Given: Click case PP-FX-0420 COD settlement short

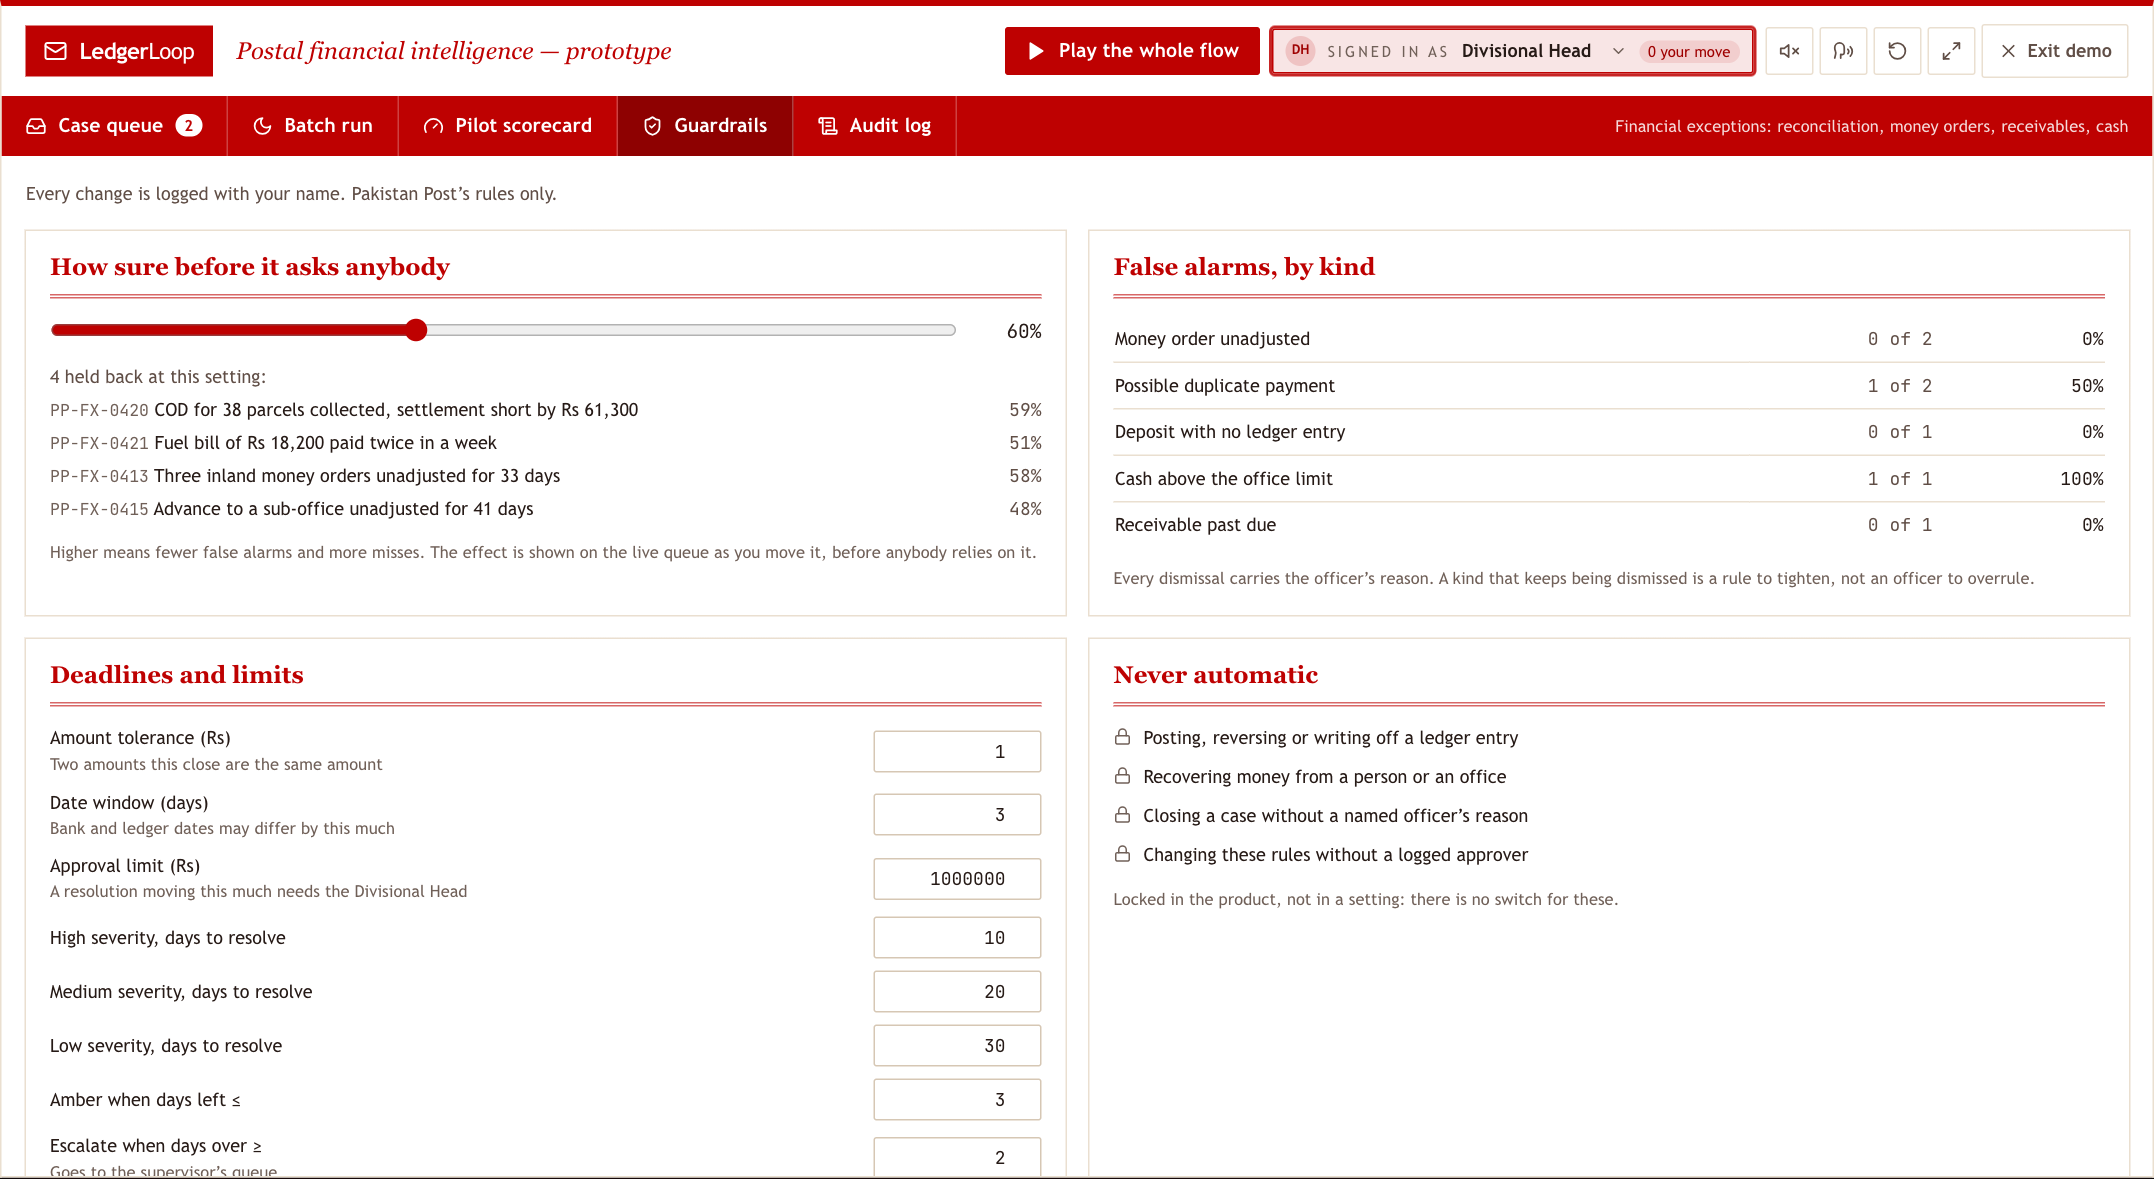Looking at the screenshot, I should (545, 410).
